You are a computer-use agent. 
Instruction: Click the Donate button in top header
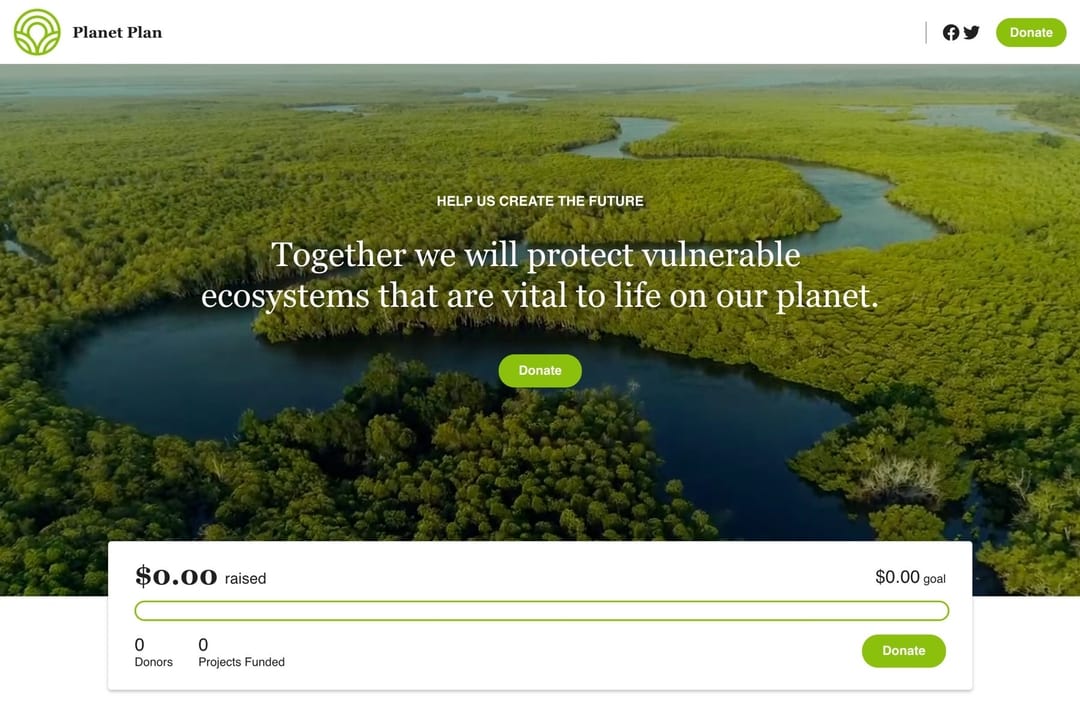(1030, 32)
